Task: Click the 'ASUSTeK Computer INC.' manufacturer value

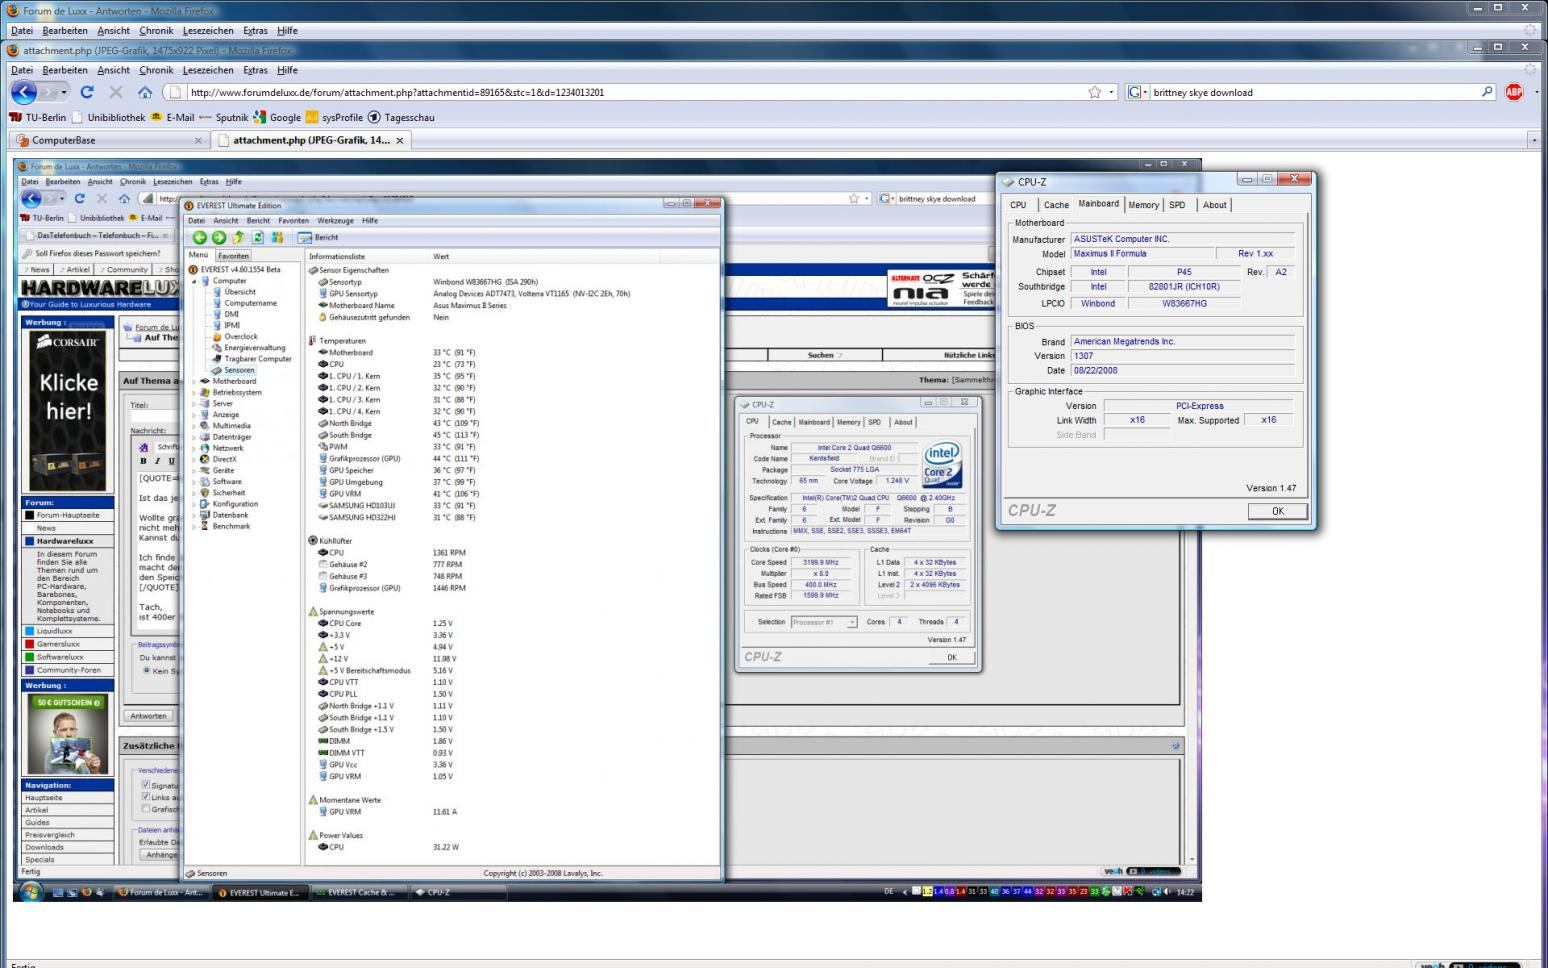Action: pyautogui.click(x=1183, y=239)
